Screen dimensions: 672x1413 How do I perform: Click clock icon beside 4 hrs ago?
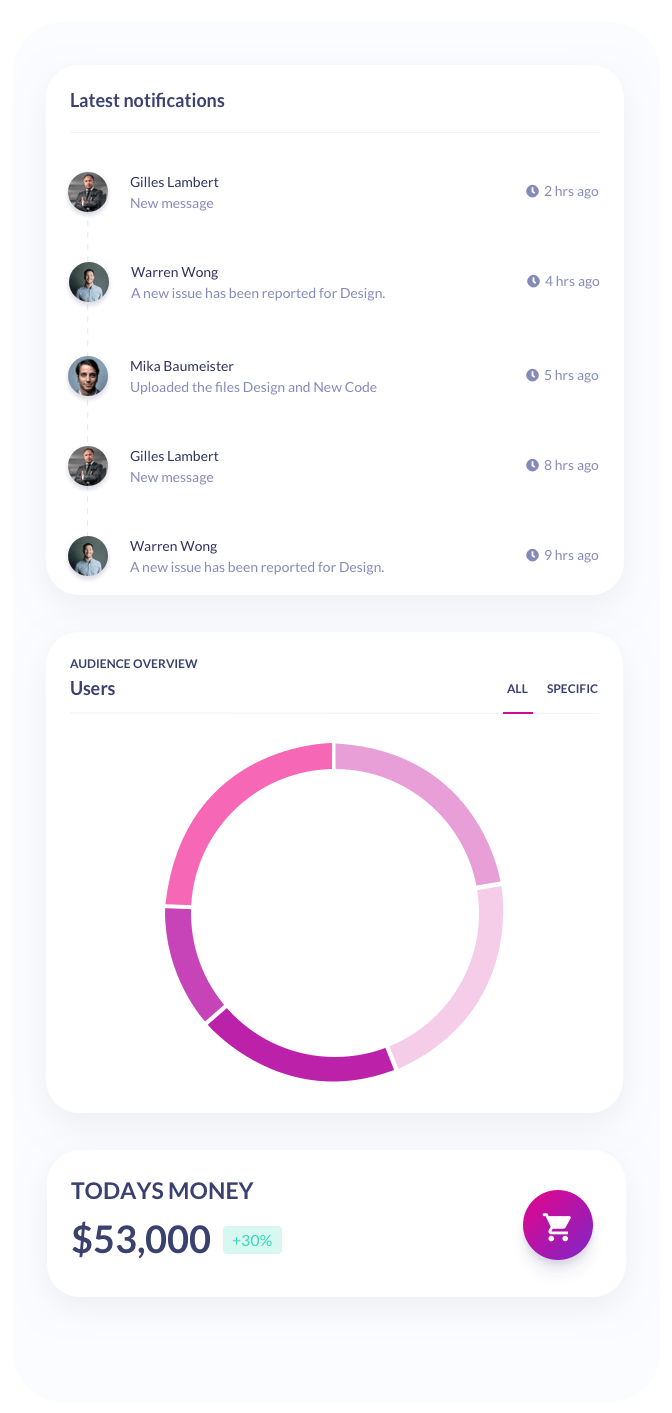click(x=533, y=281)
